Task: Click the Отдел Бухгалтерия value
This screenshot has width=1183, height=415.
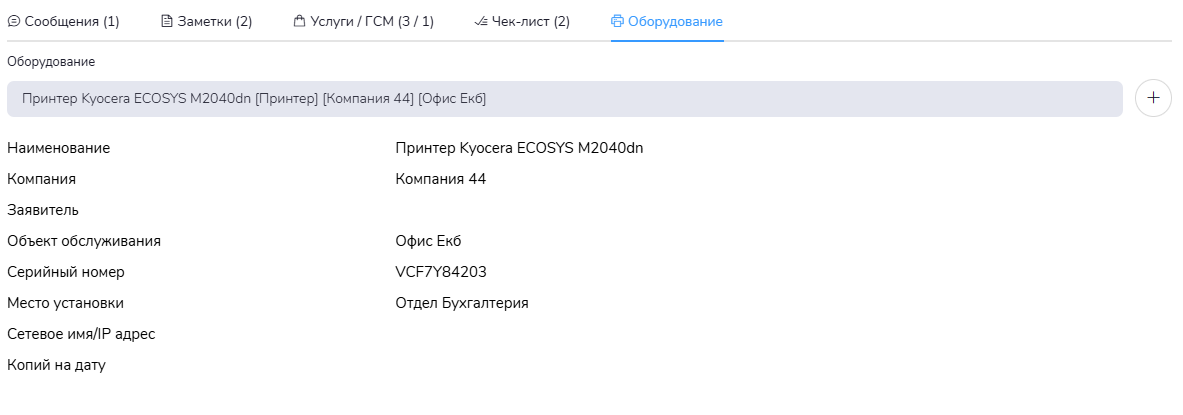Action: tap(461, 303)
